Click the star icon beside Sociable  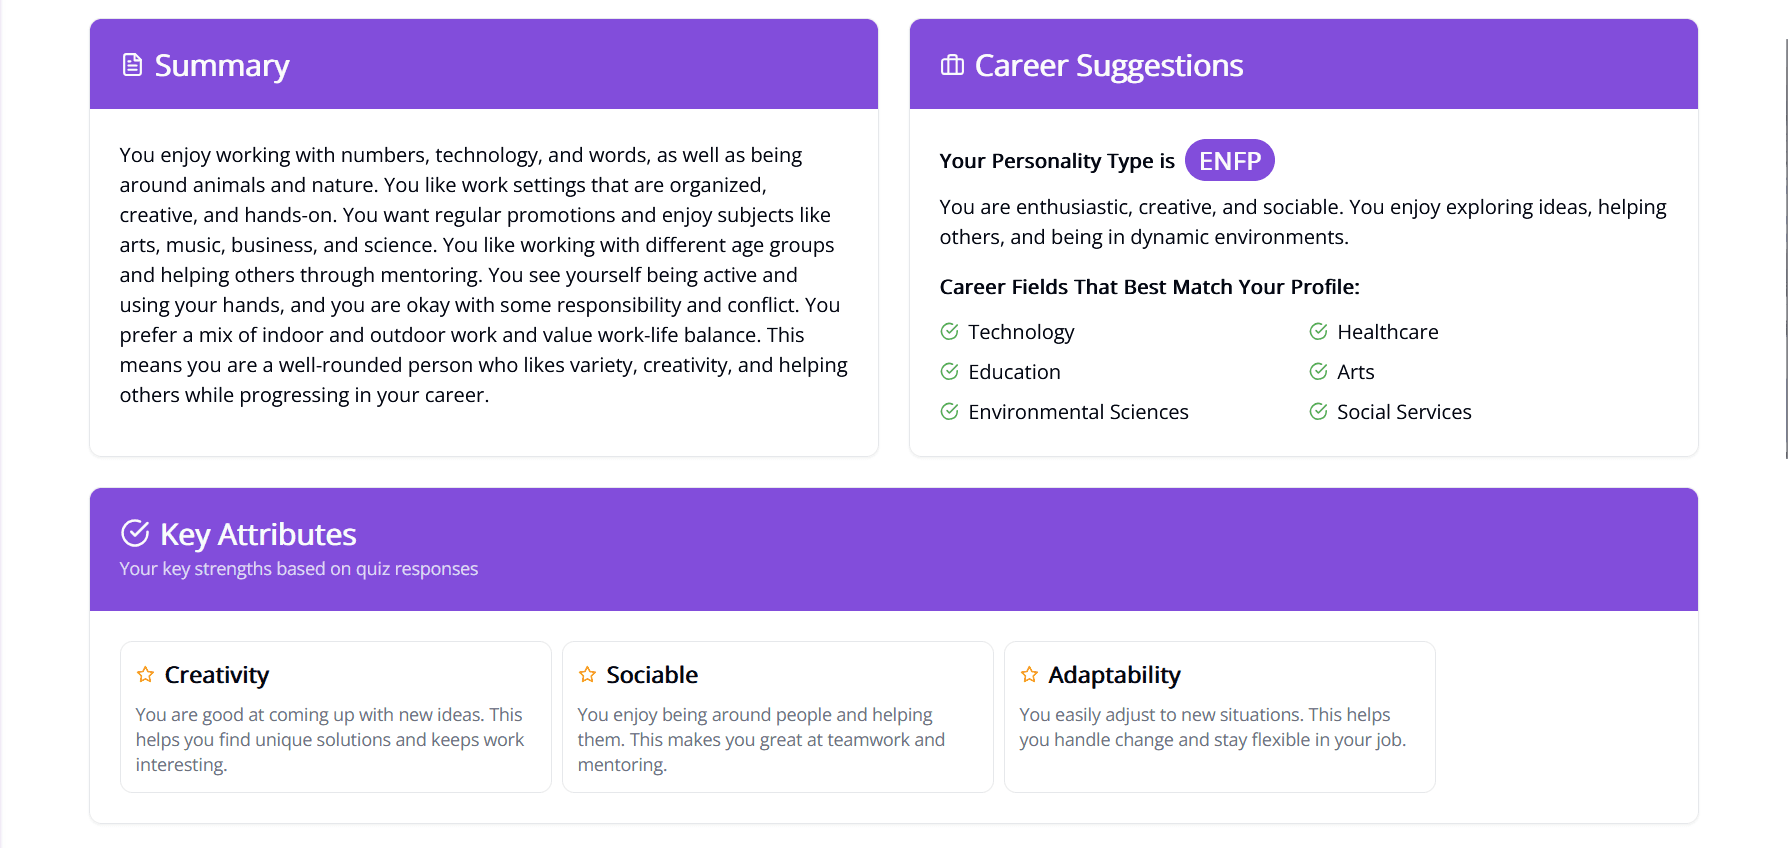pos(587,675)
